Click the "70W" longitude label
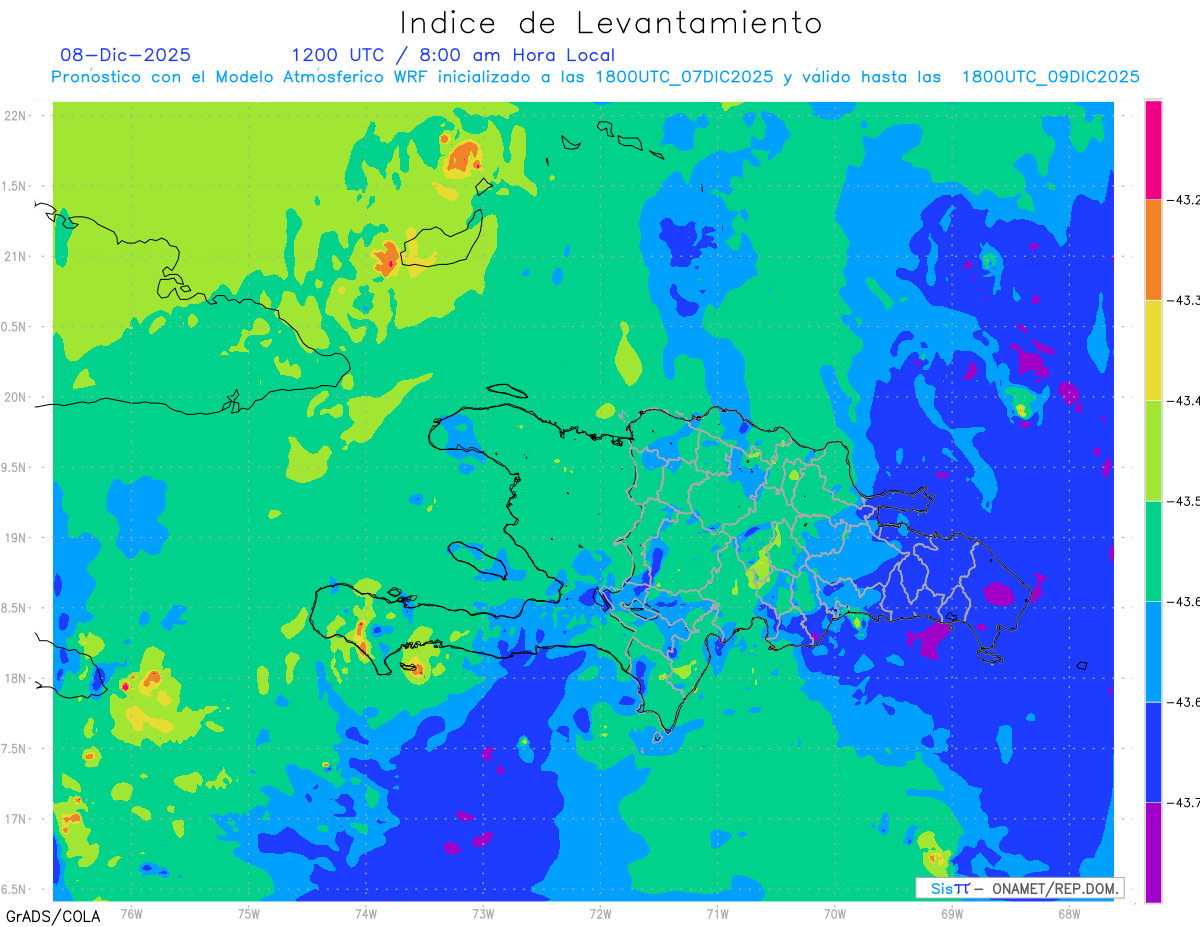This screenshot has width=1200, height=927. click(835, 913)
